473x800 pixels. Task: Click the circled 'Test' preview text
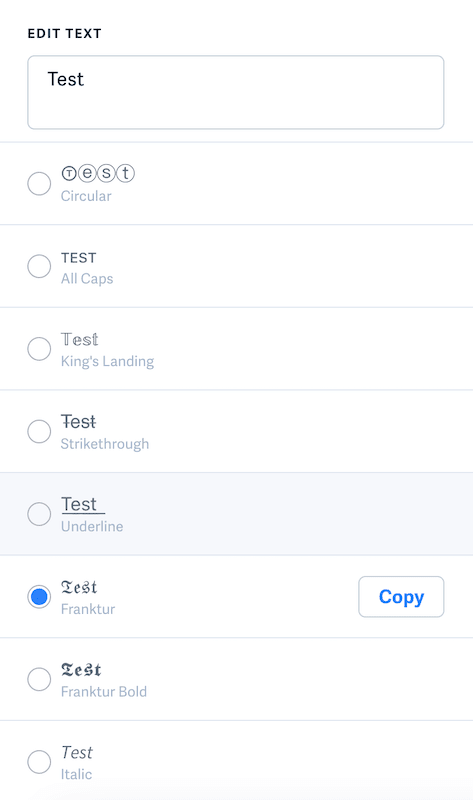(x=98, y=173)
